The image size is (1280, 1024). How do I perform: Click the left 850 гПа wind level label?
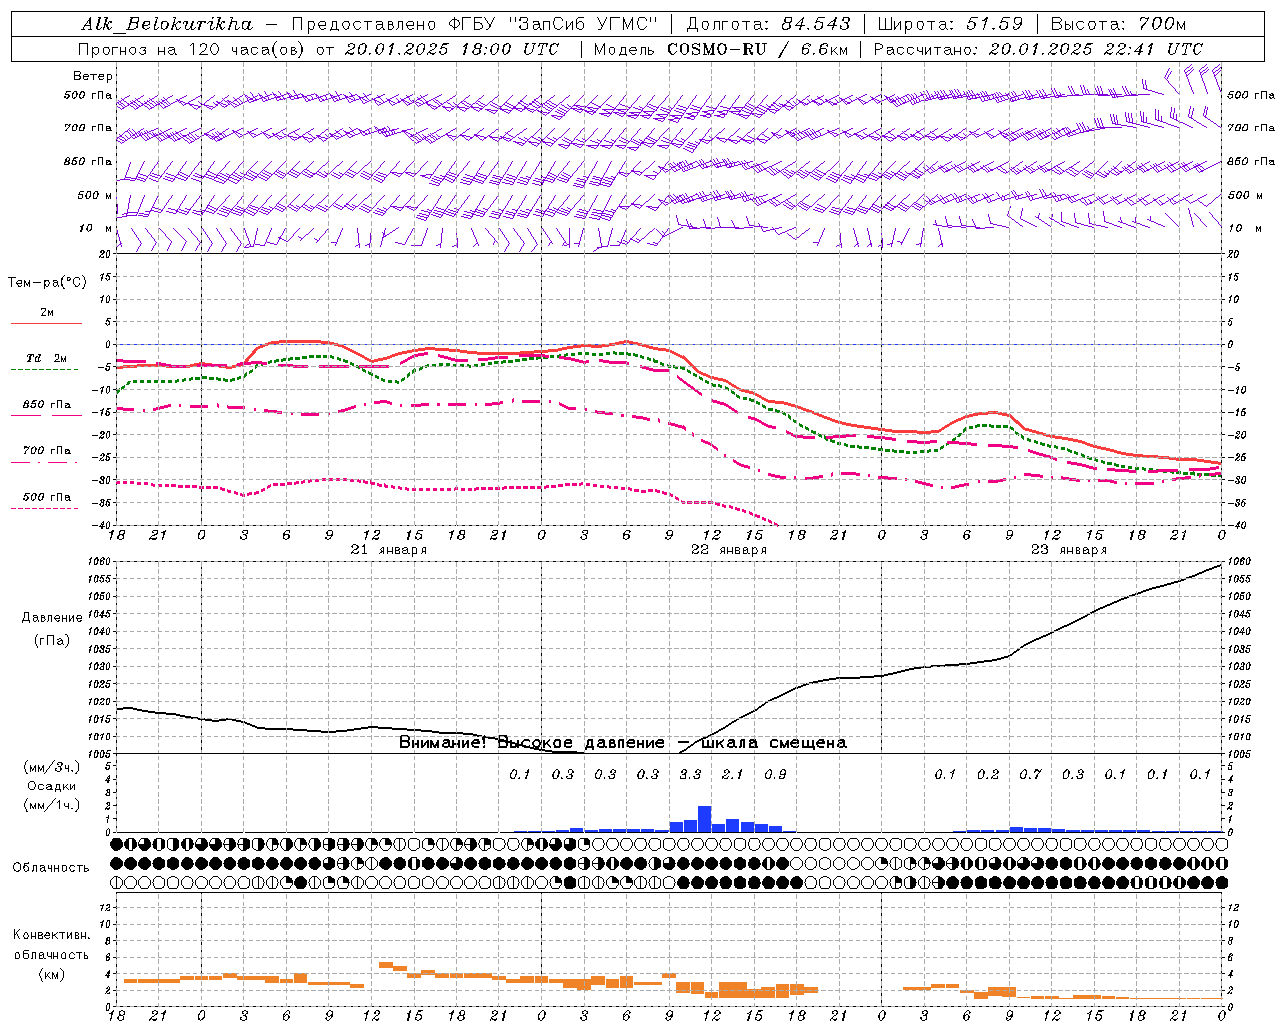(88, 161)
